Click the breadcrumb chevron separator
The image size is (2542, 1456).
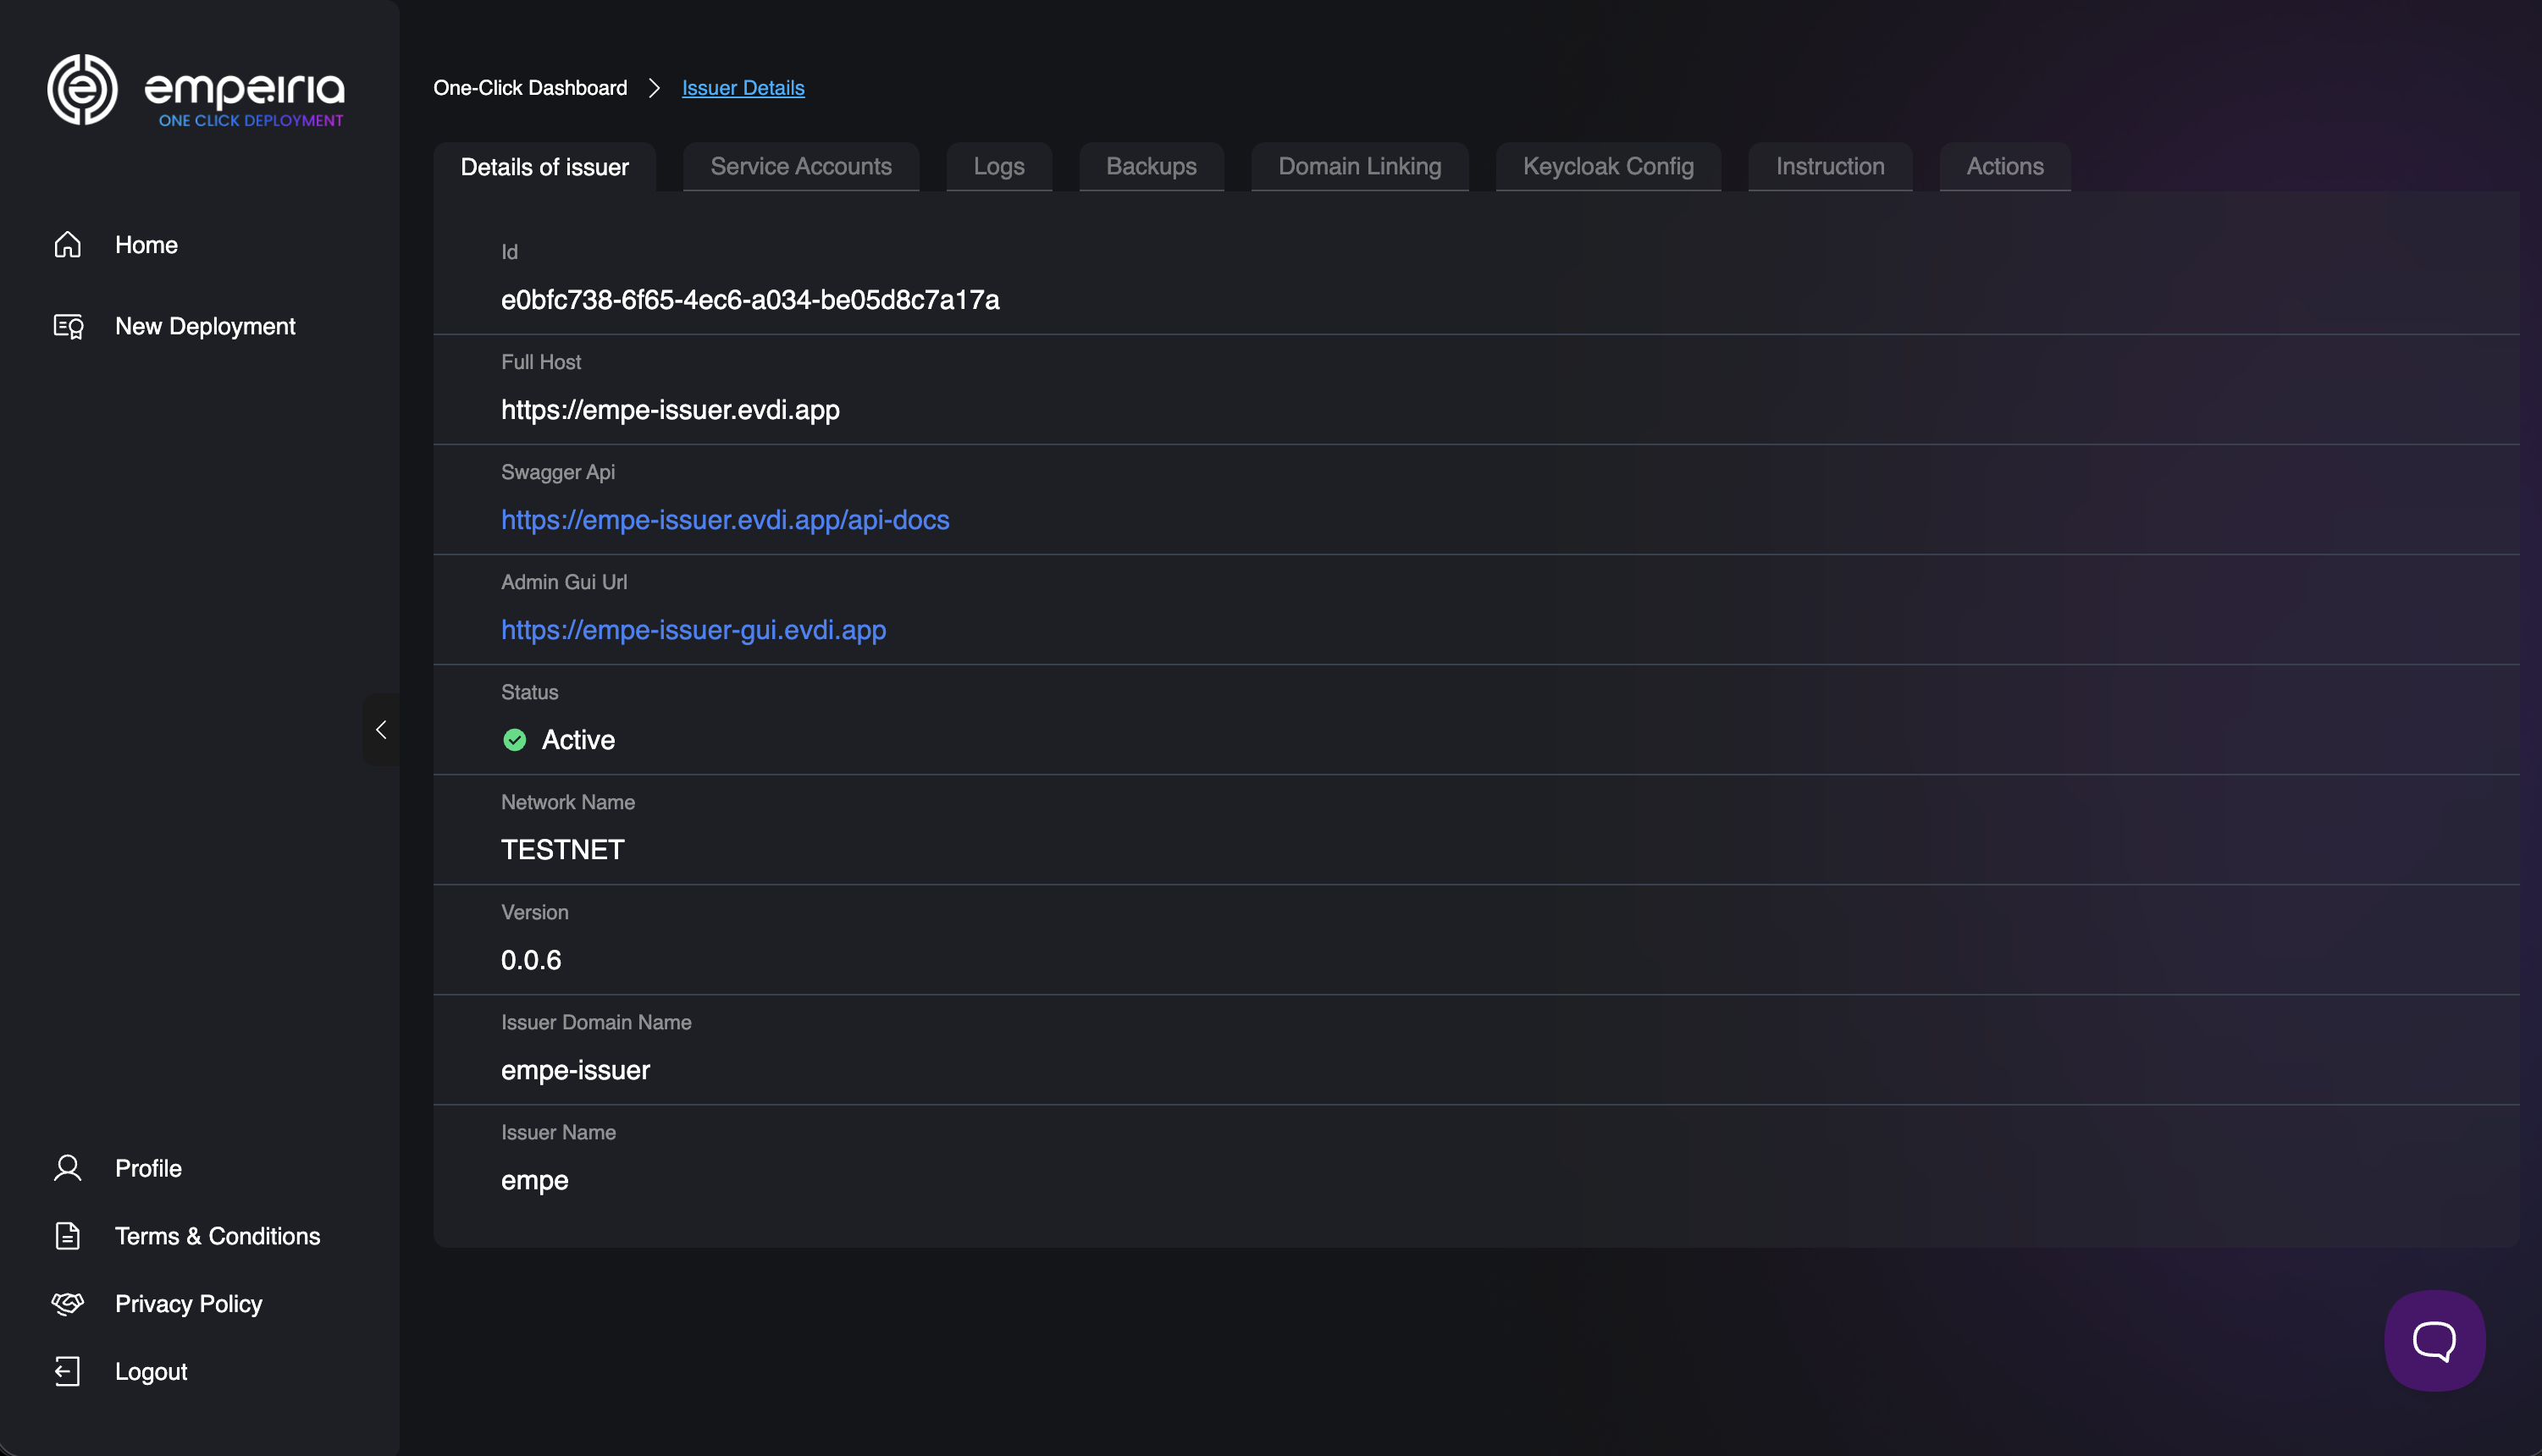(x=654, y=88)
